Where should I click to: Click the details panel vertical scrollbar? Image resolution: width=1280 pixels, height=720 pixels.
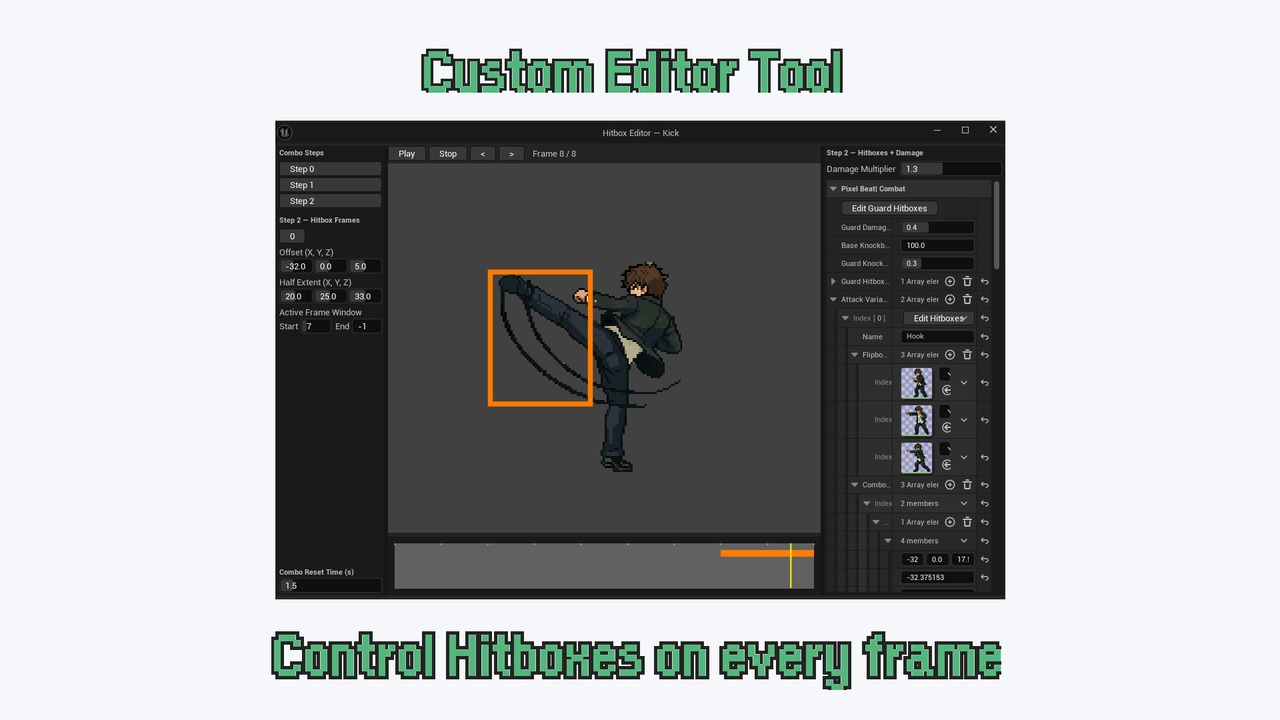click(997, 224)
